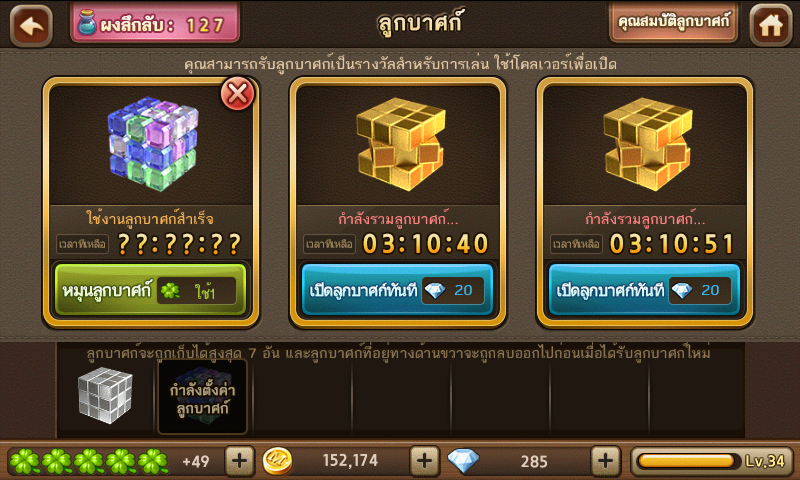Tap the gold coin icon
The width and height of the screenshot is (800, 480).
(x=277, y=461)
